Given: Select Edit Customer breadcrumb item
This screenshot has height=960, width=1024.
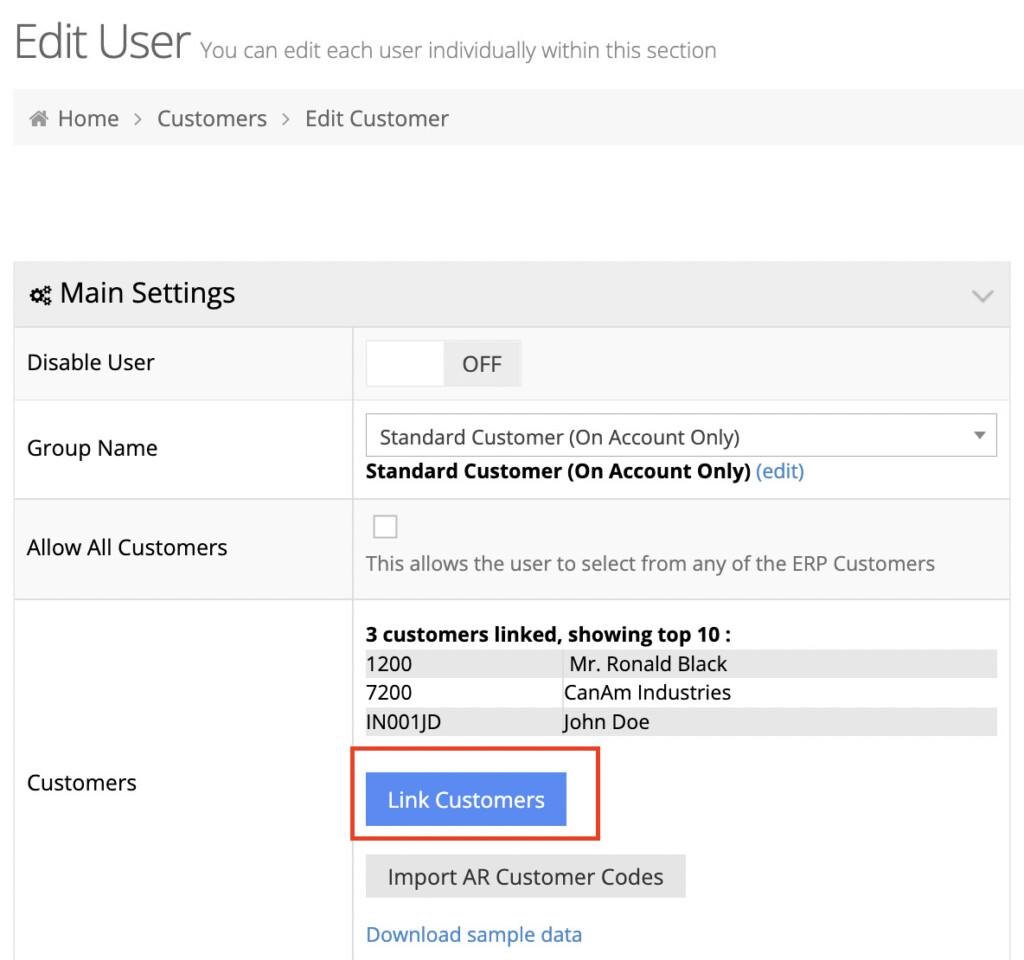Looking at the screenshot, I should pyautogui.click(x=376, y=119).
